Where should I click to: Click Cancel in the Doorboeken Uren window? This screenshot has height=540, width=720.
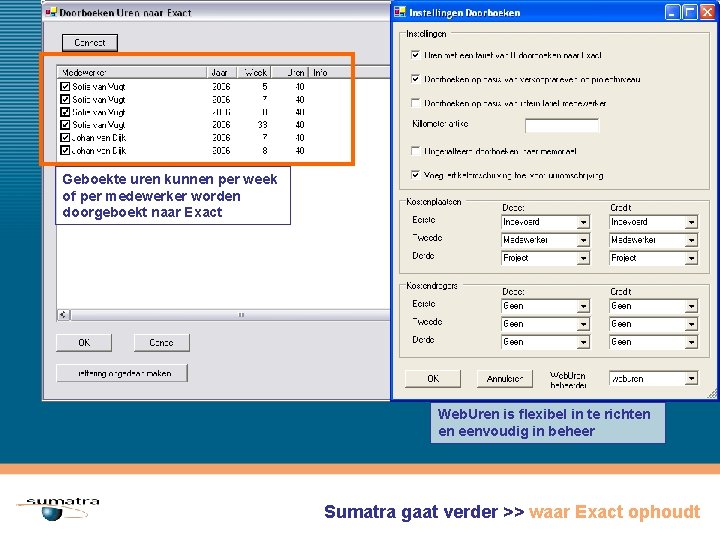tap(162, 343)
